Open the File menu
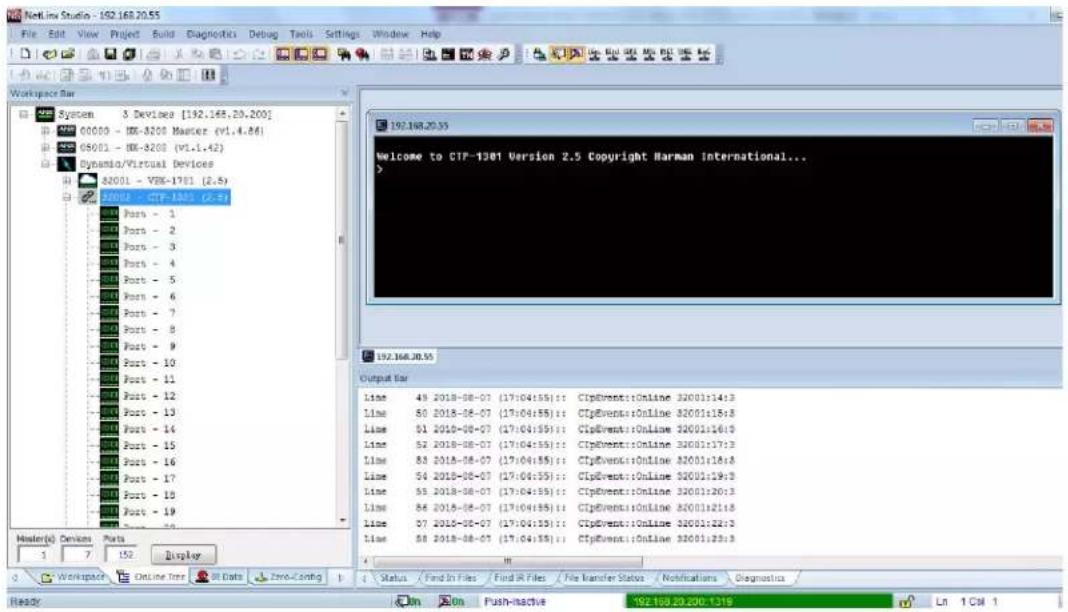 (x=29, y=34)
